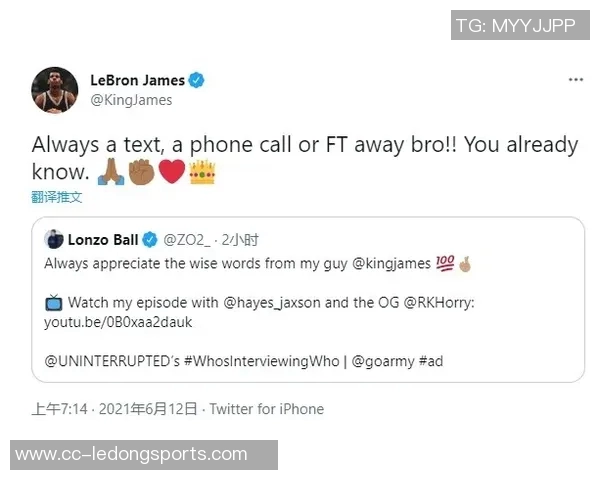Open the @kingjames mention in quoted tweet
This screenshot has height=480, width=600.
[x=391, y=264]
